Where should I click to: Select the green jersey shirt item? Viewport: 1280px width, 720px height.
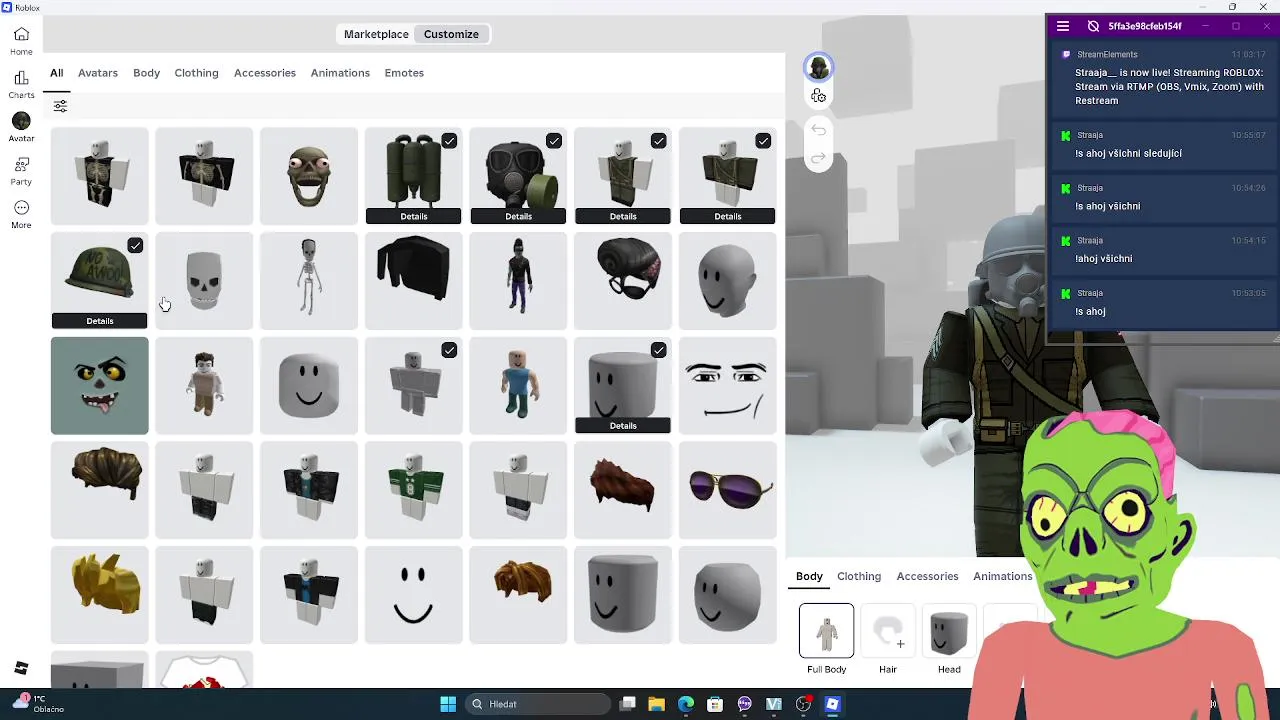pos(414,490)
